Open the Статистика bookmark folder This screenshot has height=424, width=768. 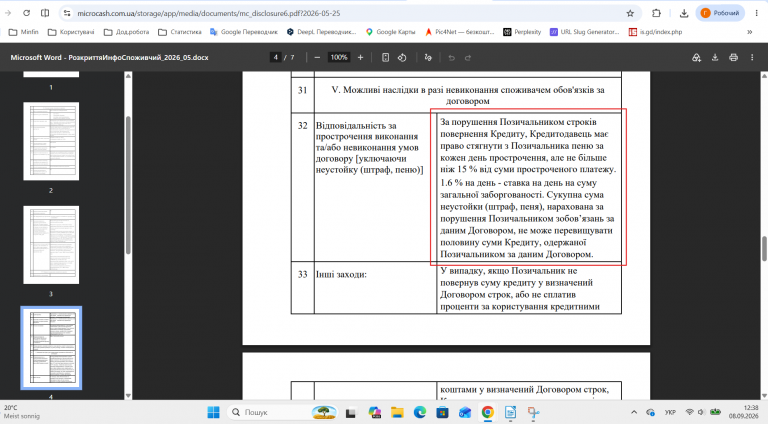[180, 32]
